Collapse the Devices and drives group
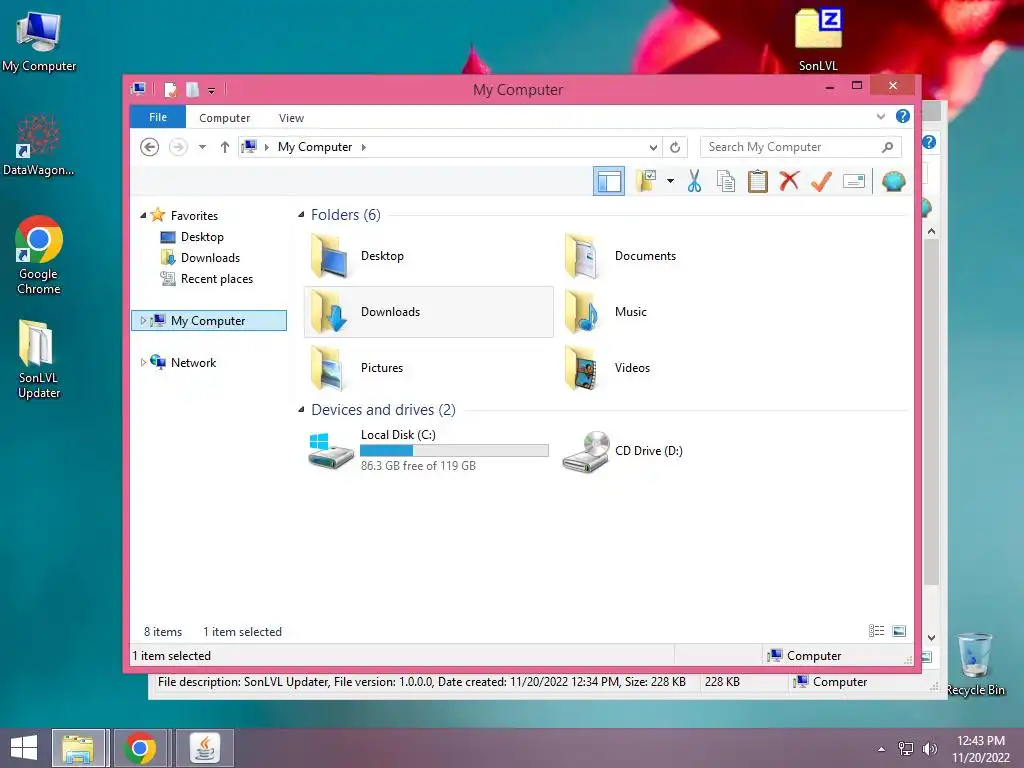 coord(301,409)
